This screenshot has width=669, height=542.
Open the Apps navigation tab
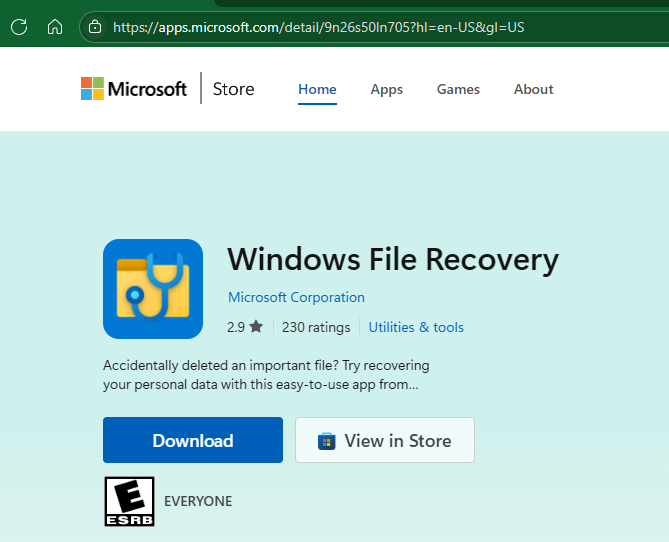pyautogui.click(x=387, y=89)
